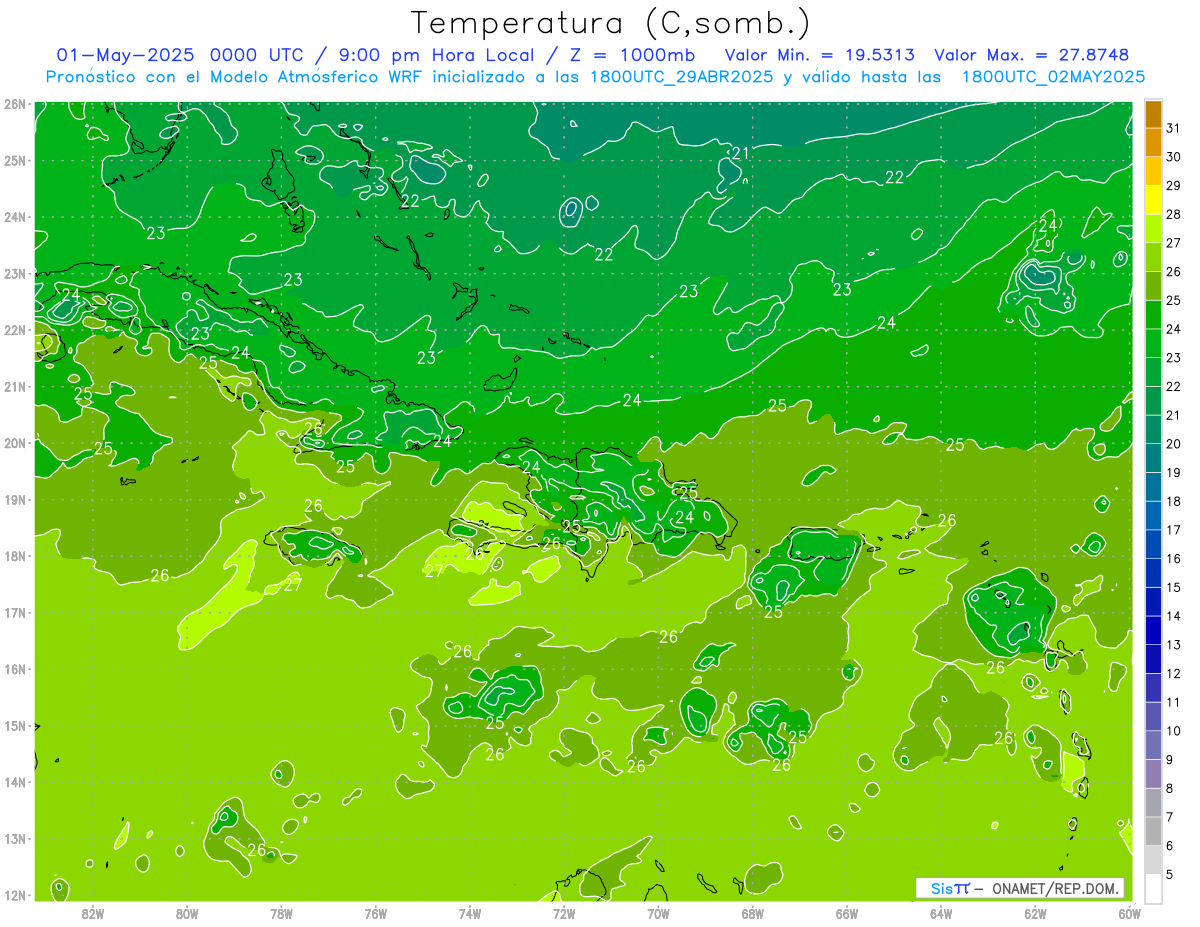Viewport: 1200px width, 927px height.
Task: Click the legend scale label 28
Action: pyautogui.click(x=1174, y=214)
